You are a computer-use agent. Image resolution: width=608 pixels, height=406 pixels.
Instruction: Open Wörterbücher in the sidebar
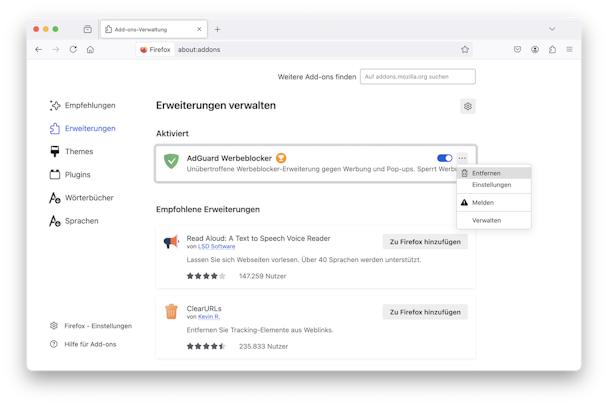click(x=81, y=198)
